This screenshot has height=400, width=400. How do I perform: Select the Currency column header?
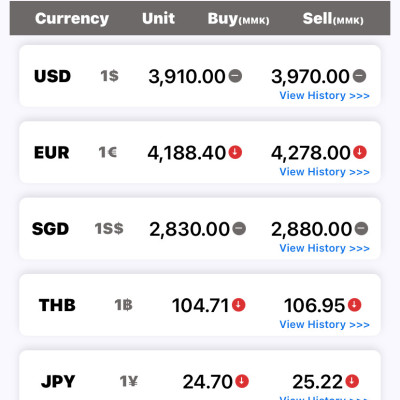72,19
